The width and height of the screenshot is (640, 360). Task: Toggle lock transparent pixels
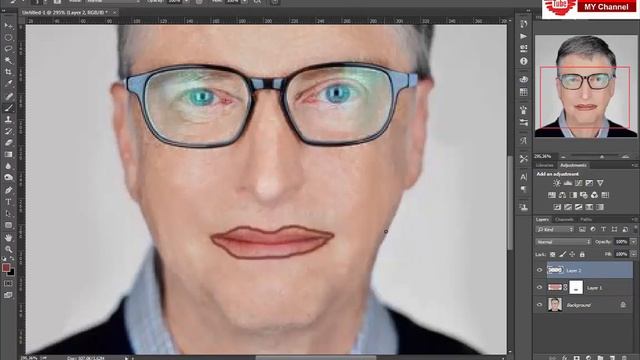[x=553, y=254]
